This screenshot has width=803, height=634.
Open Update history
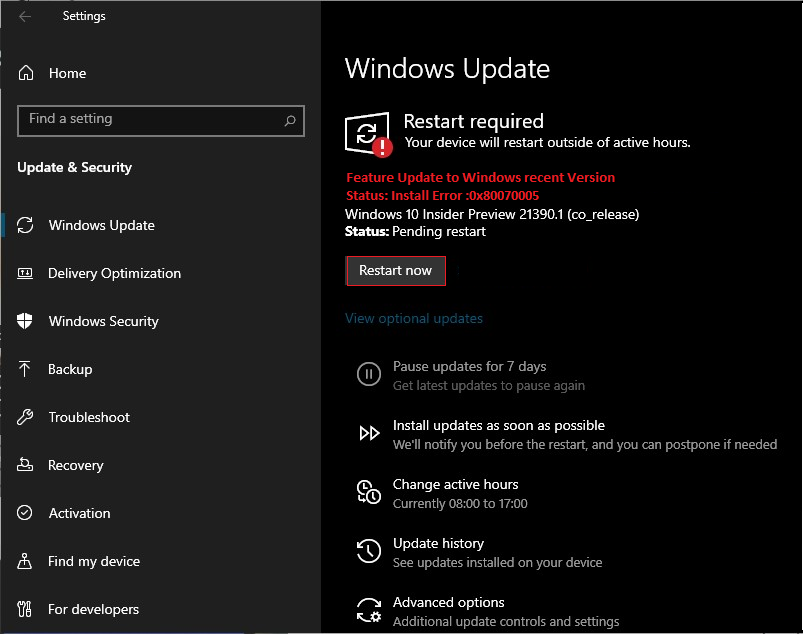click(x=438, y=543)
